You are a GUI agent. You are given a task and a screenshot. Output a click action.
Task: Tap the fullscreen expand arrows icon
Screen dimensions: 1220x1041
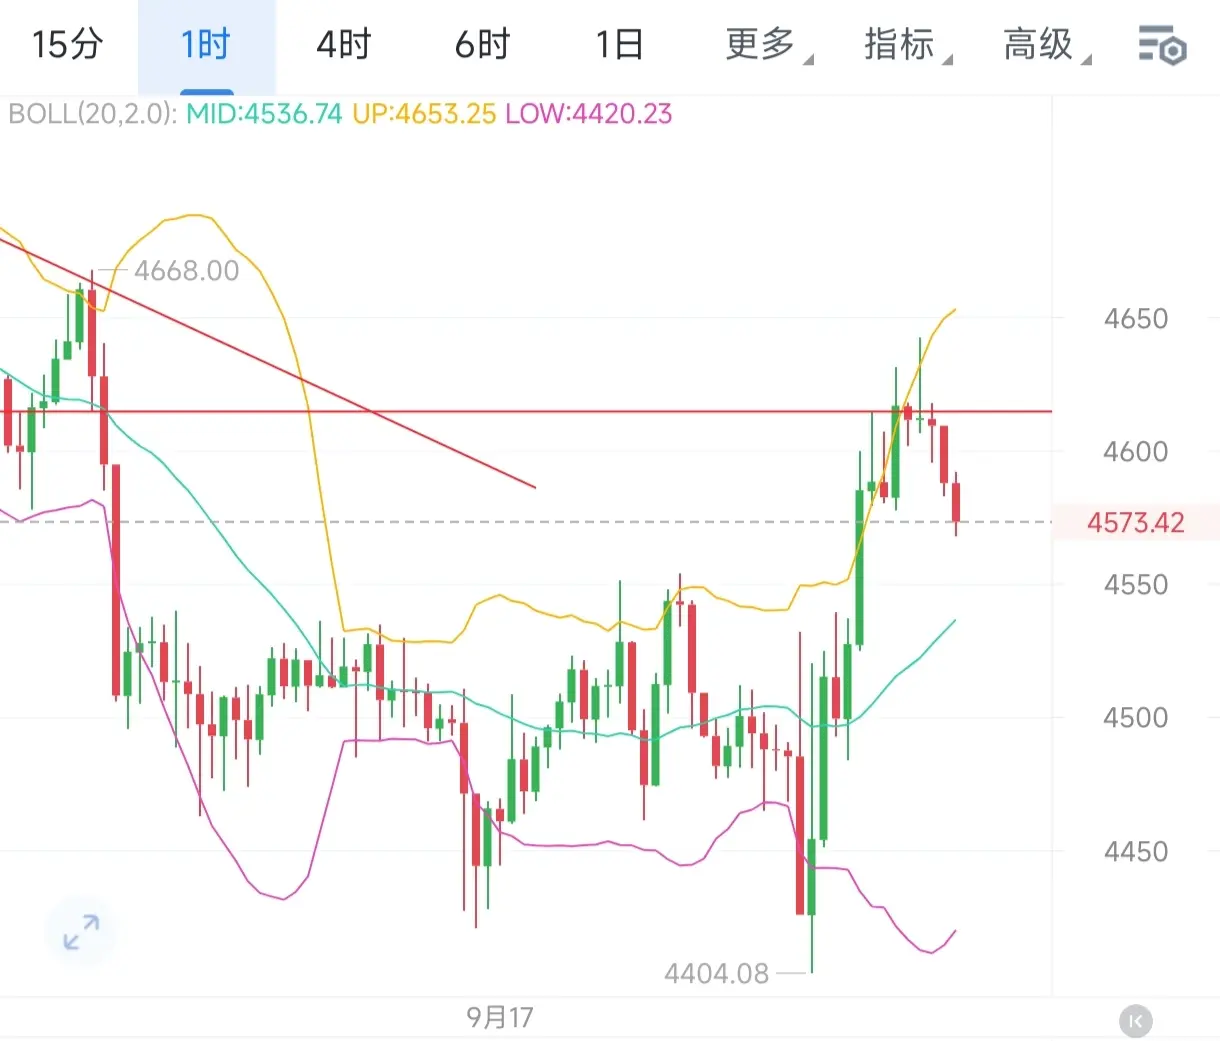[81, 932]
